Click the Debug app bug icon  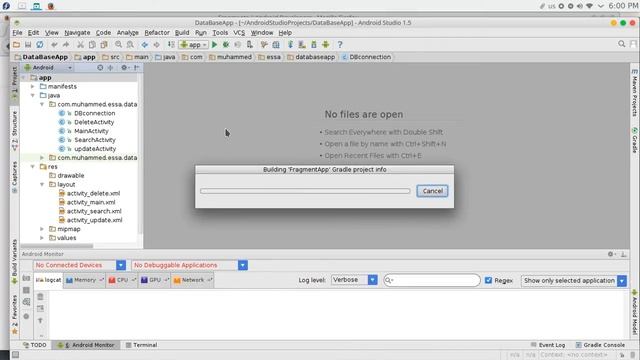click(x=226, y=44)
